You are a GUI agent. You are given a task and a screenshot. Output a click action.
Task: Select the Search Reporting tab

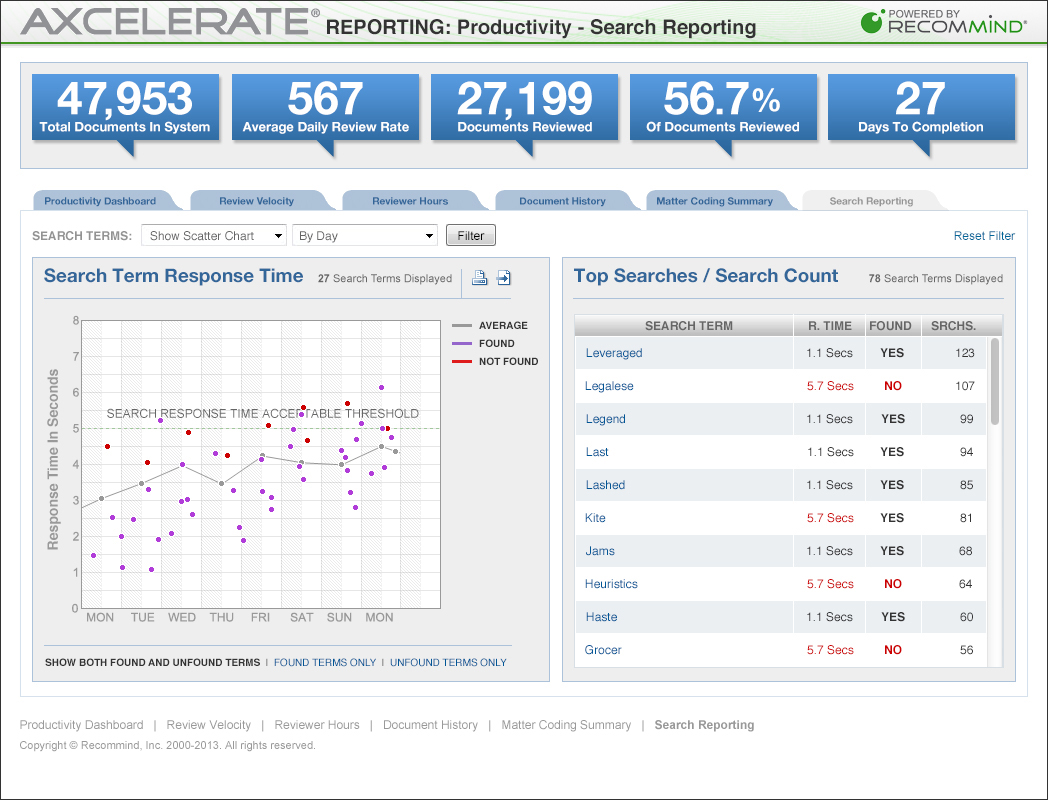871,201
